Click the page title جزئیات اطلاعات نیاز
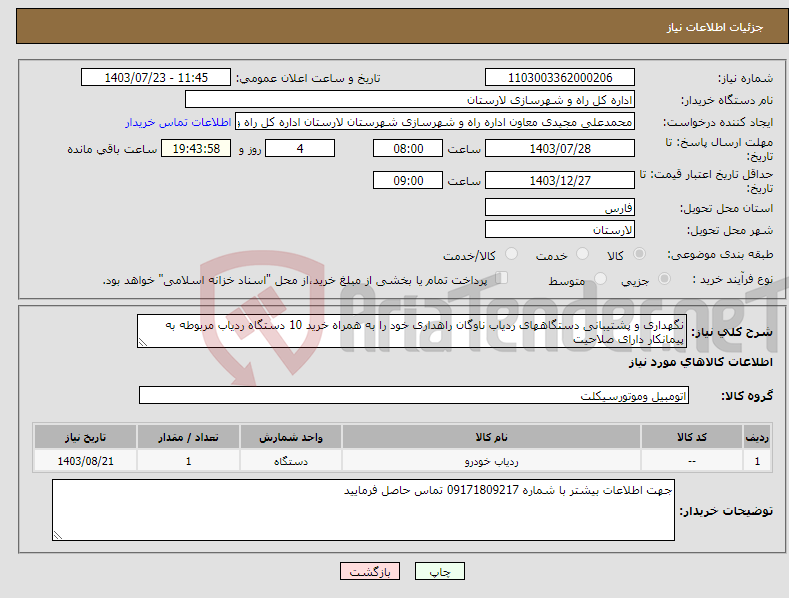789x598 pixels. [x=715, y=27]
